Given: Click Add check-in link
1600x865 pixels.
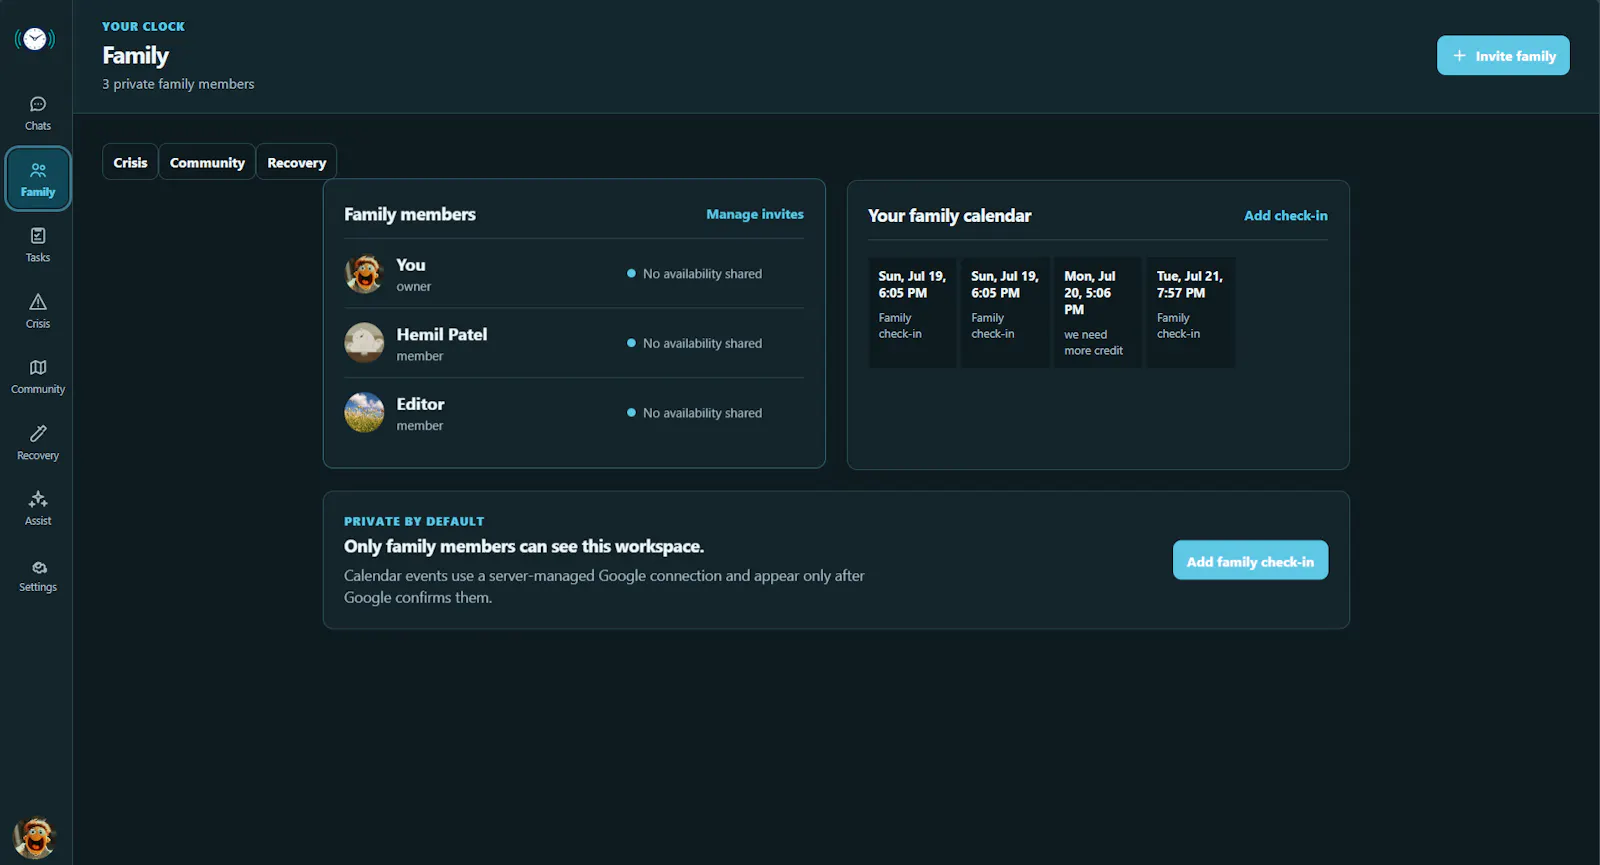Looking at the screenshot, I should (x=1286, y=215).
